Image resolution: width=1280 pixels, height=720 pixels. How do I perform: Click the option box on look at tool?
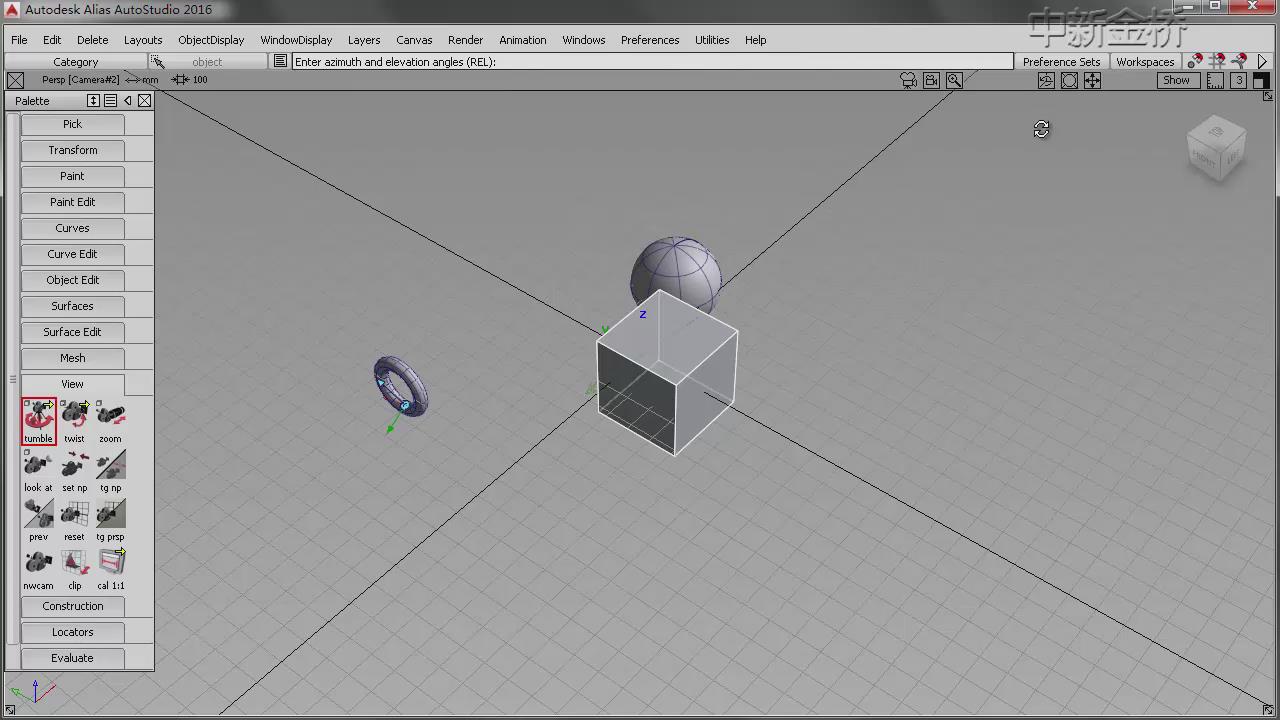coord(28,454)
